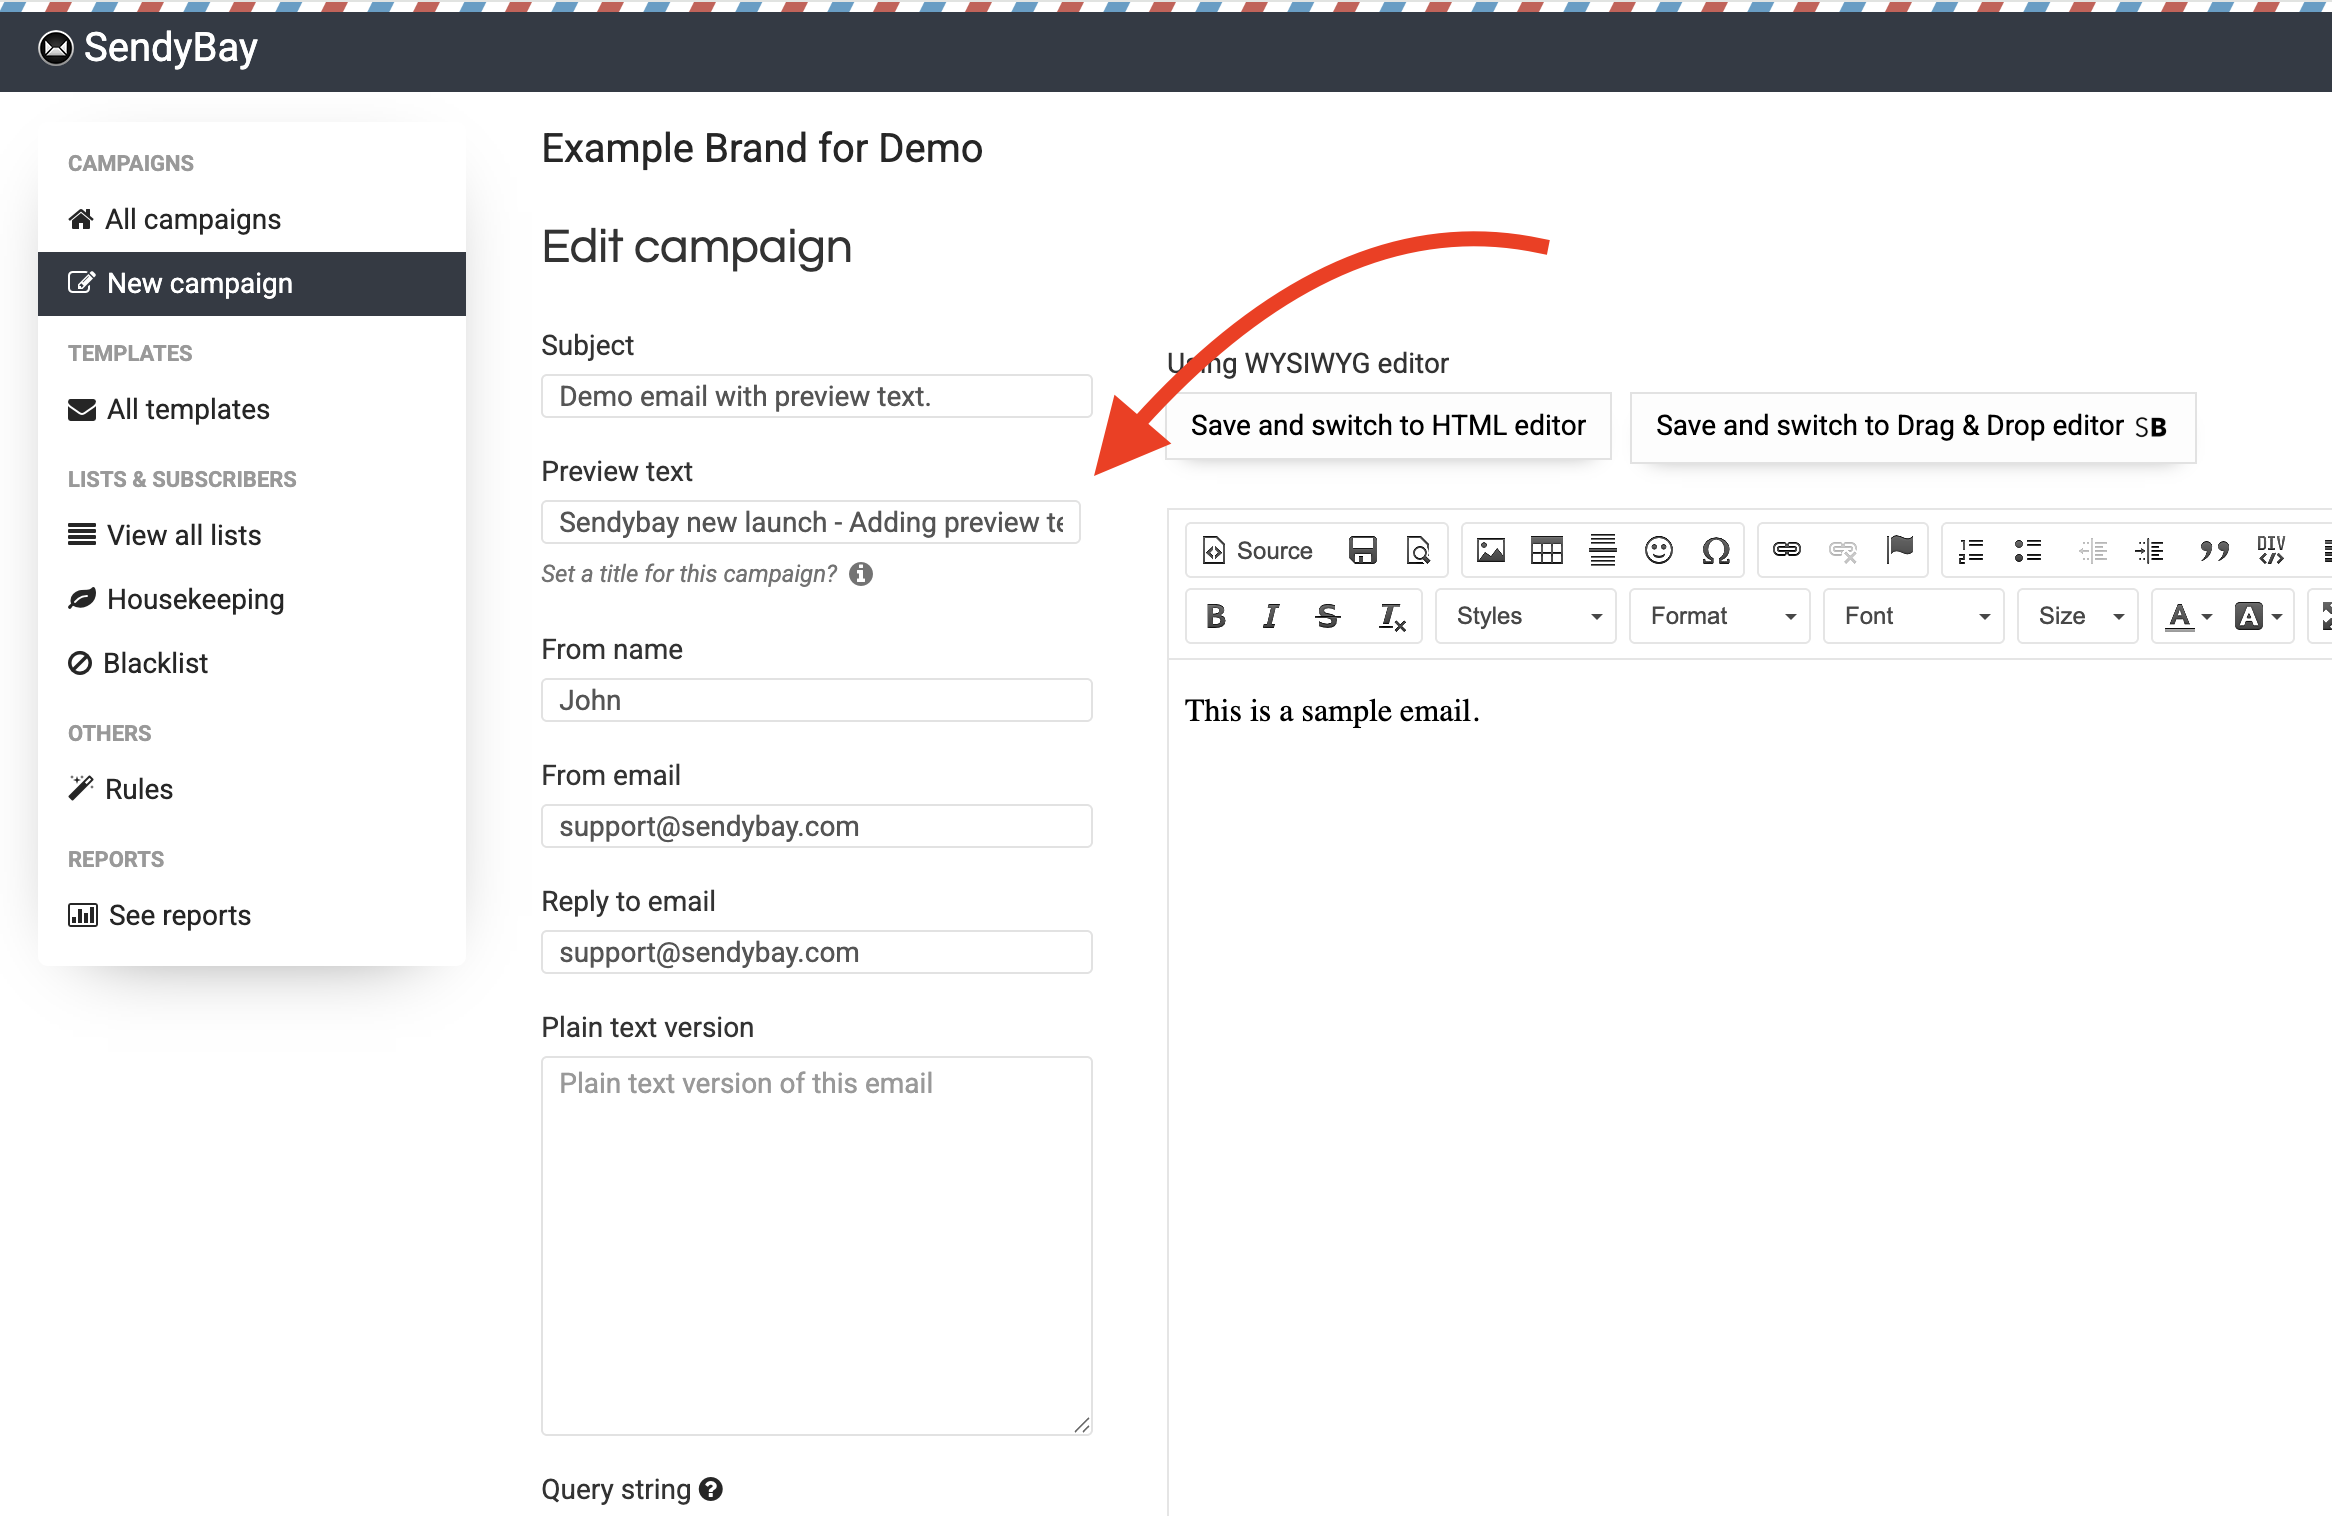Click the Preview text input field
Image resolution: width=2332 pixels, height=1516 pixels.
point(810,522)
